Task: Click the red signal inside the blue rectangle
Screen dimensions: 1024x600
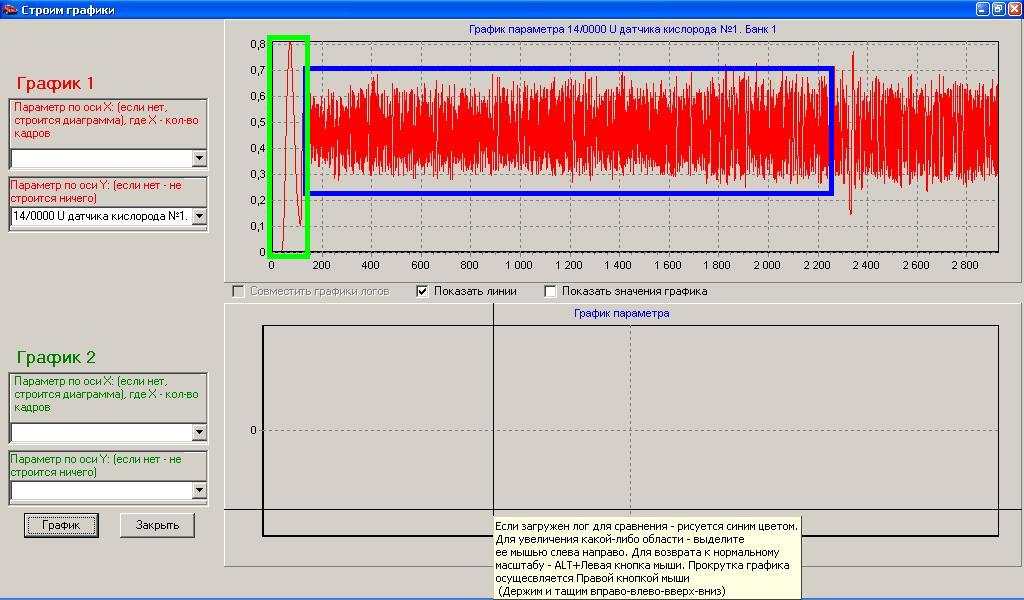Action: pos(570,130)
